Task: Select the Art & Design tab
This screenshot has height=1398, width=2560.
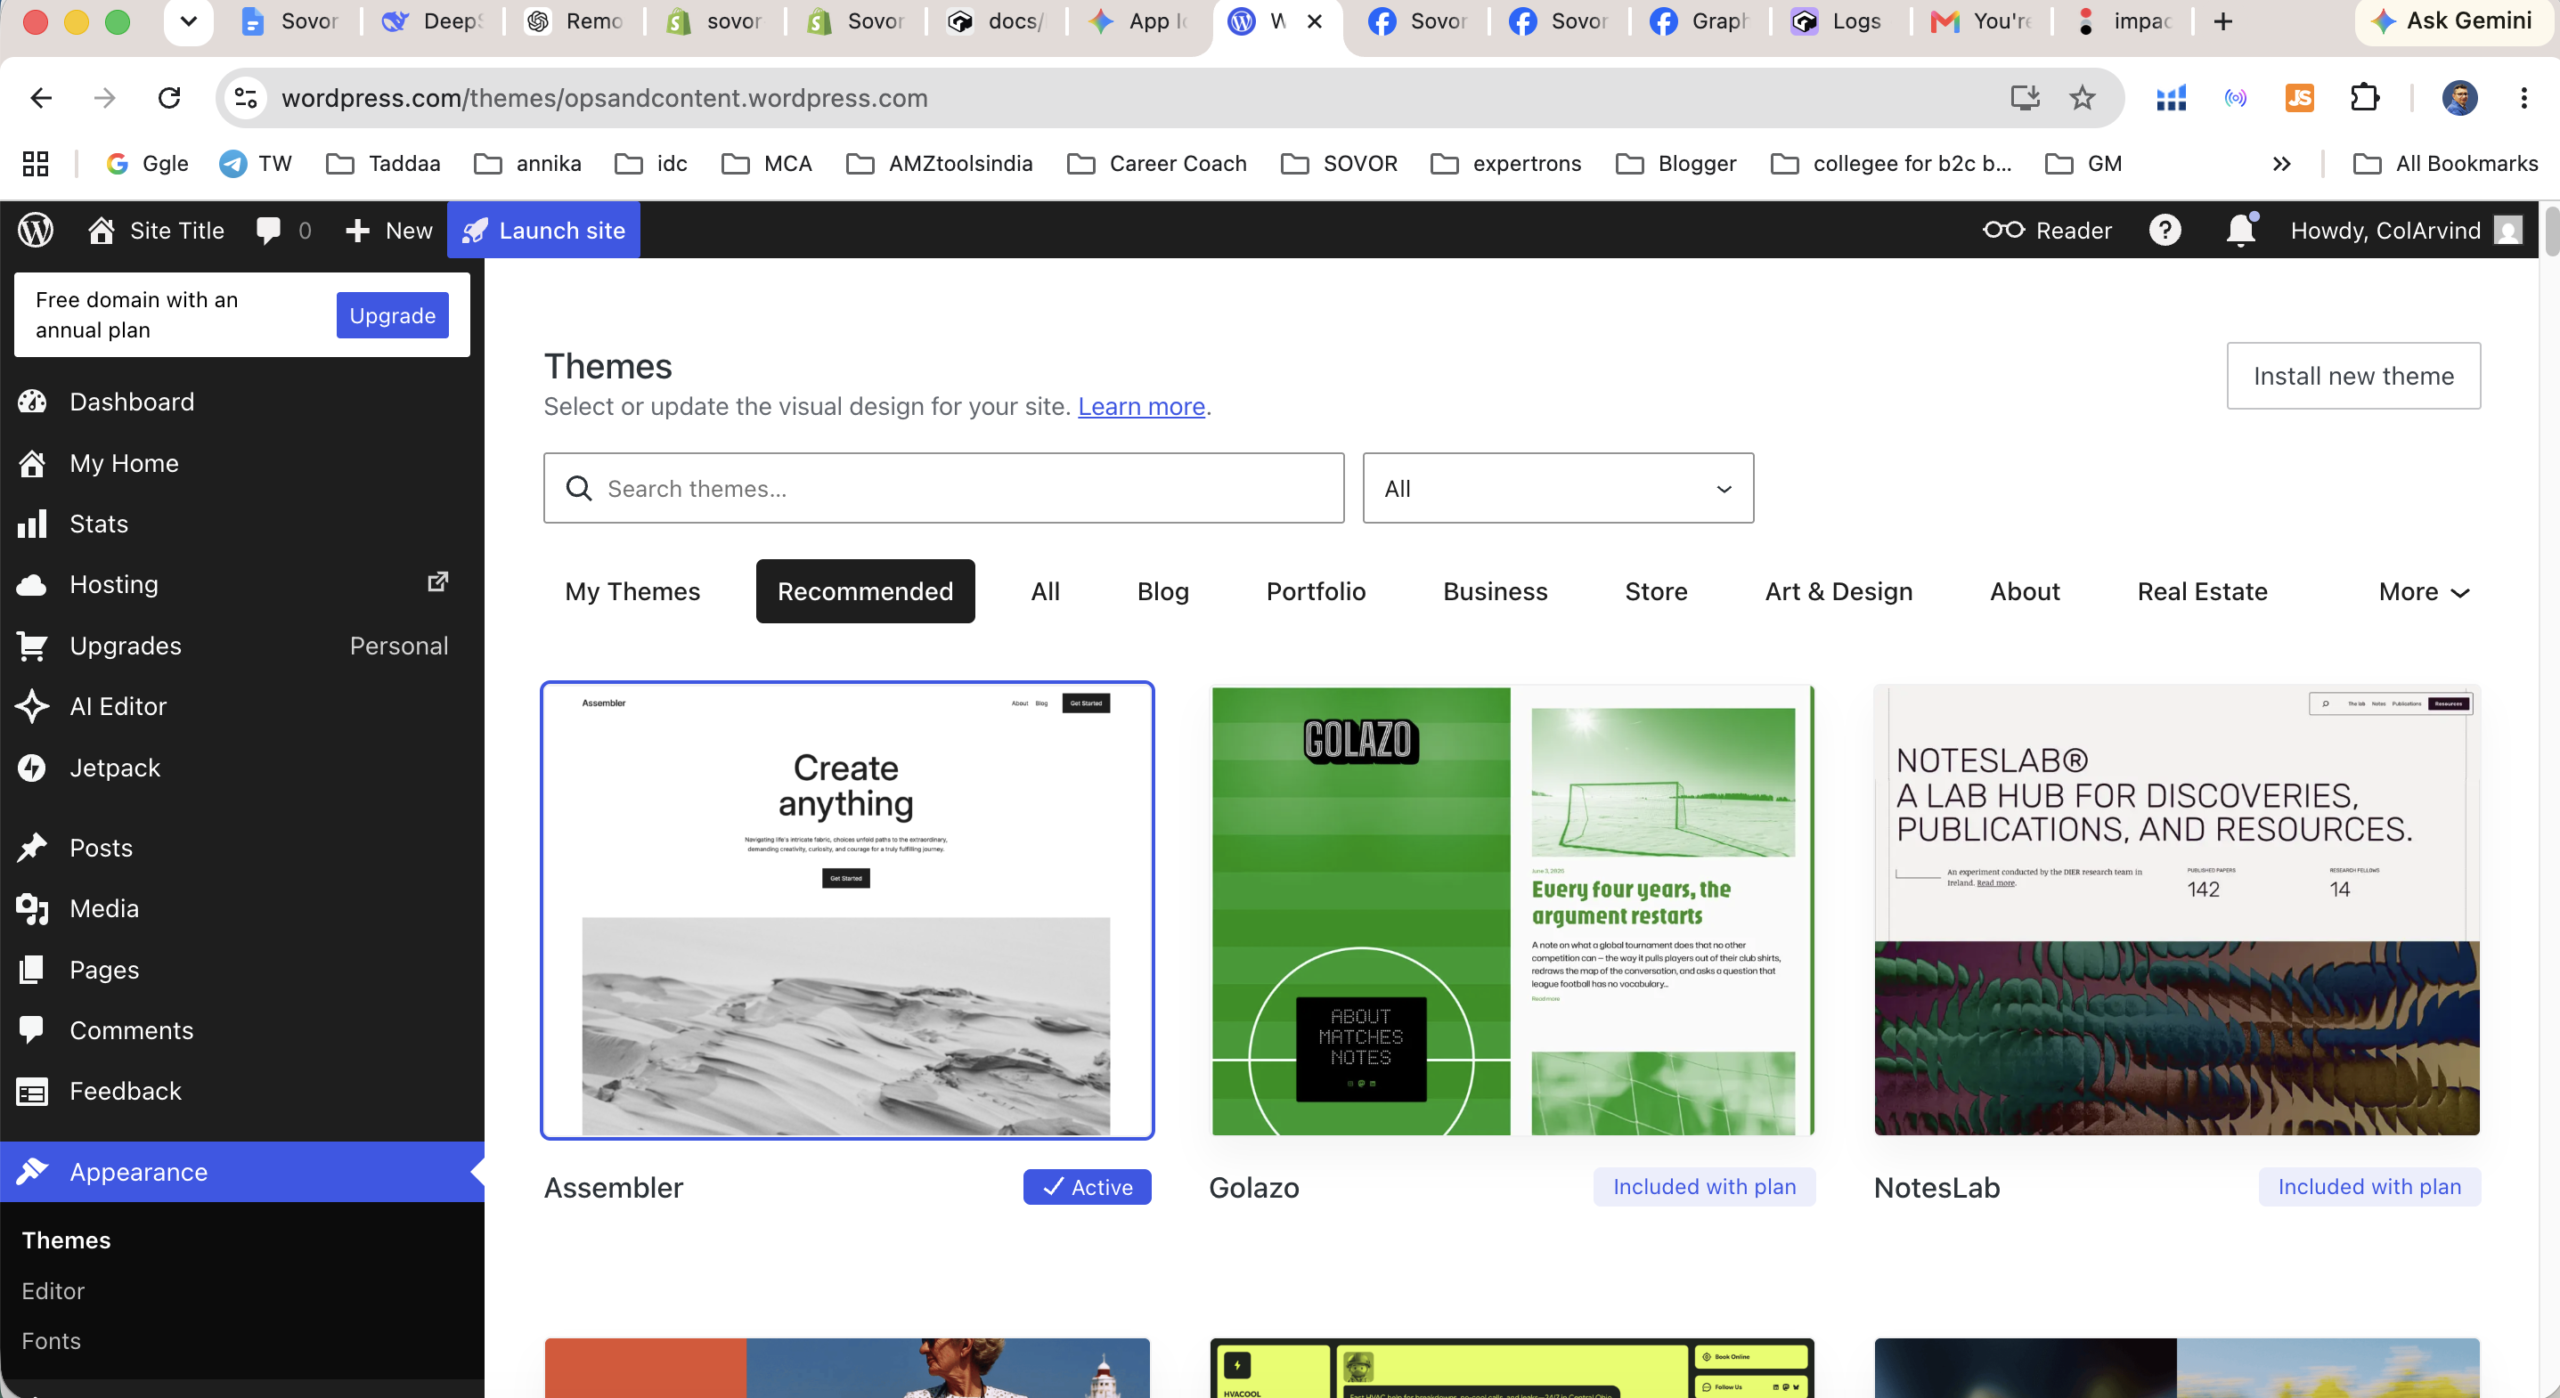Action: [x=1838, y=591]
